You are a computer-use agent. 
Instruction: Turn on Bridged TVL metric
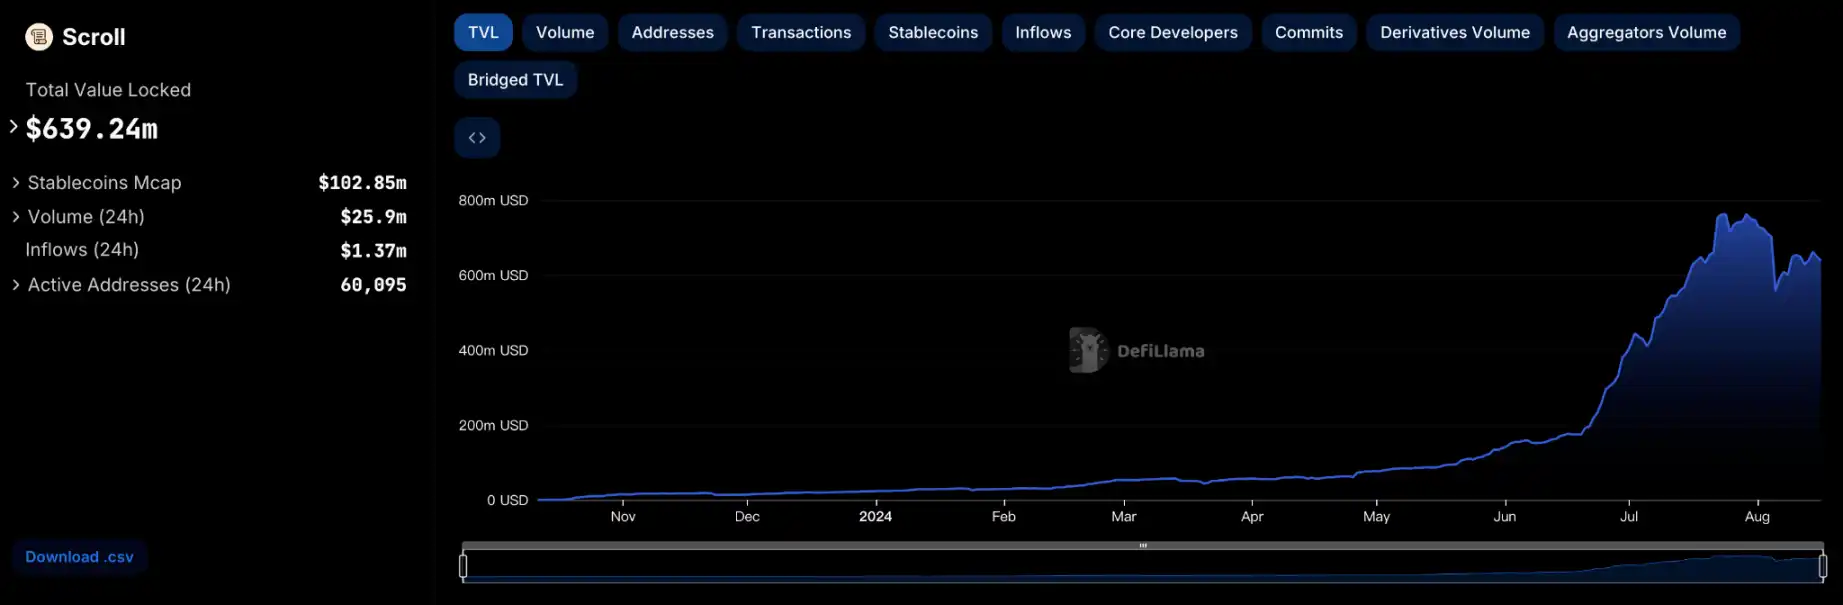pos(515,80)
